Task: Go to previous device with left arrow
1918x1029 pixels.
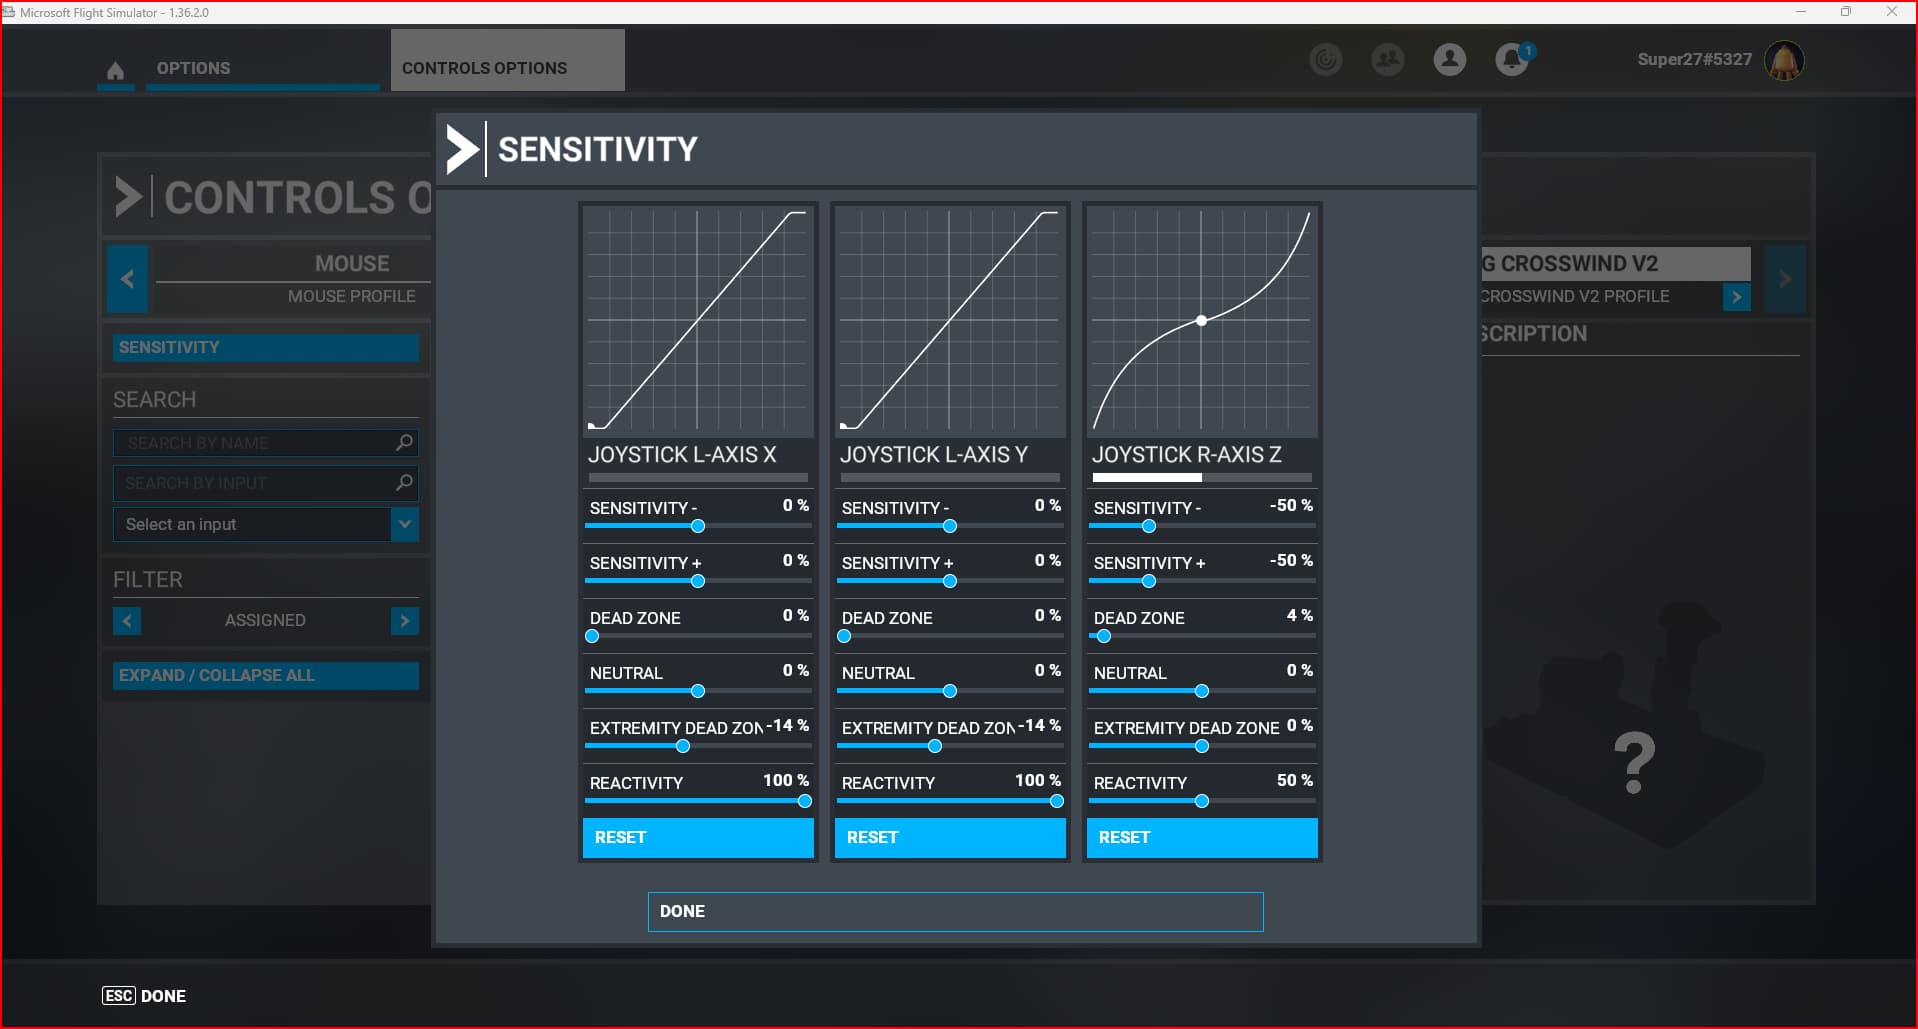Action: (x=127, y=279)
